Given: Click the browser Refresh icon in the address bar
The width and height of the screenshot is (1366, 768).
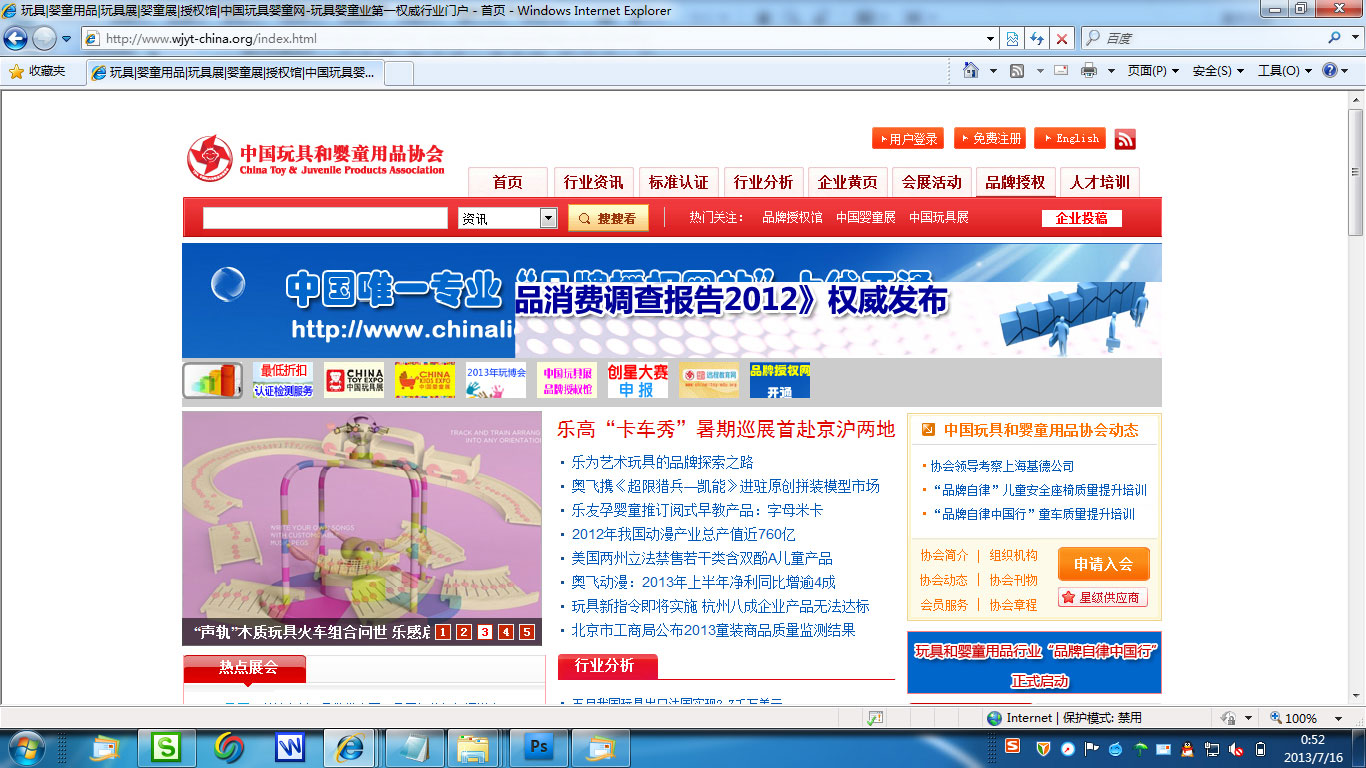Looking at the screenshot, I should coord(1036,38).
